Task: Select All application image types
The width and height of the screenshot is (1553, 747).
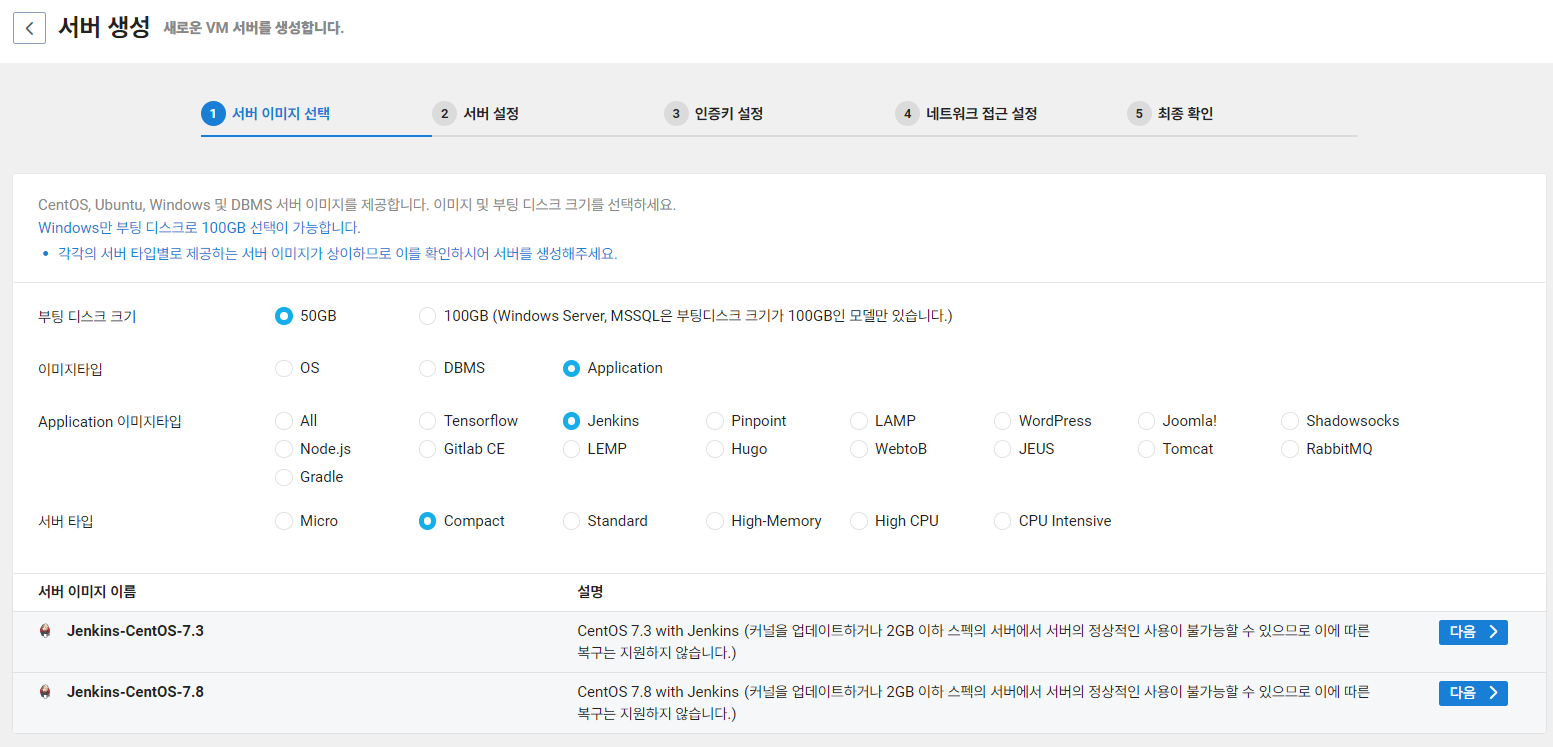Action: (284, 421)
